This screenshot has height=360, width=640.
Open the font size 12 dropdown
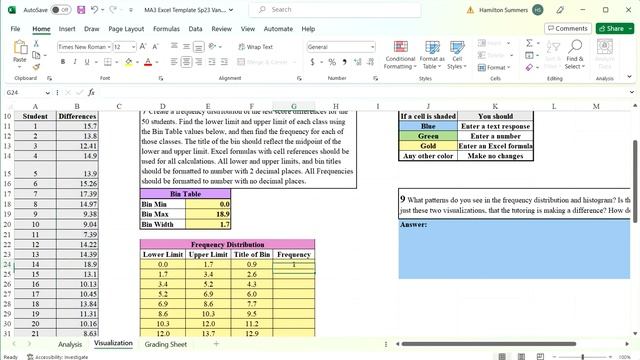pos(133,47)
